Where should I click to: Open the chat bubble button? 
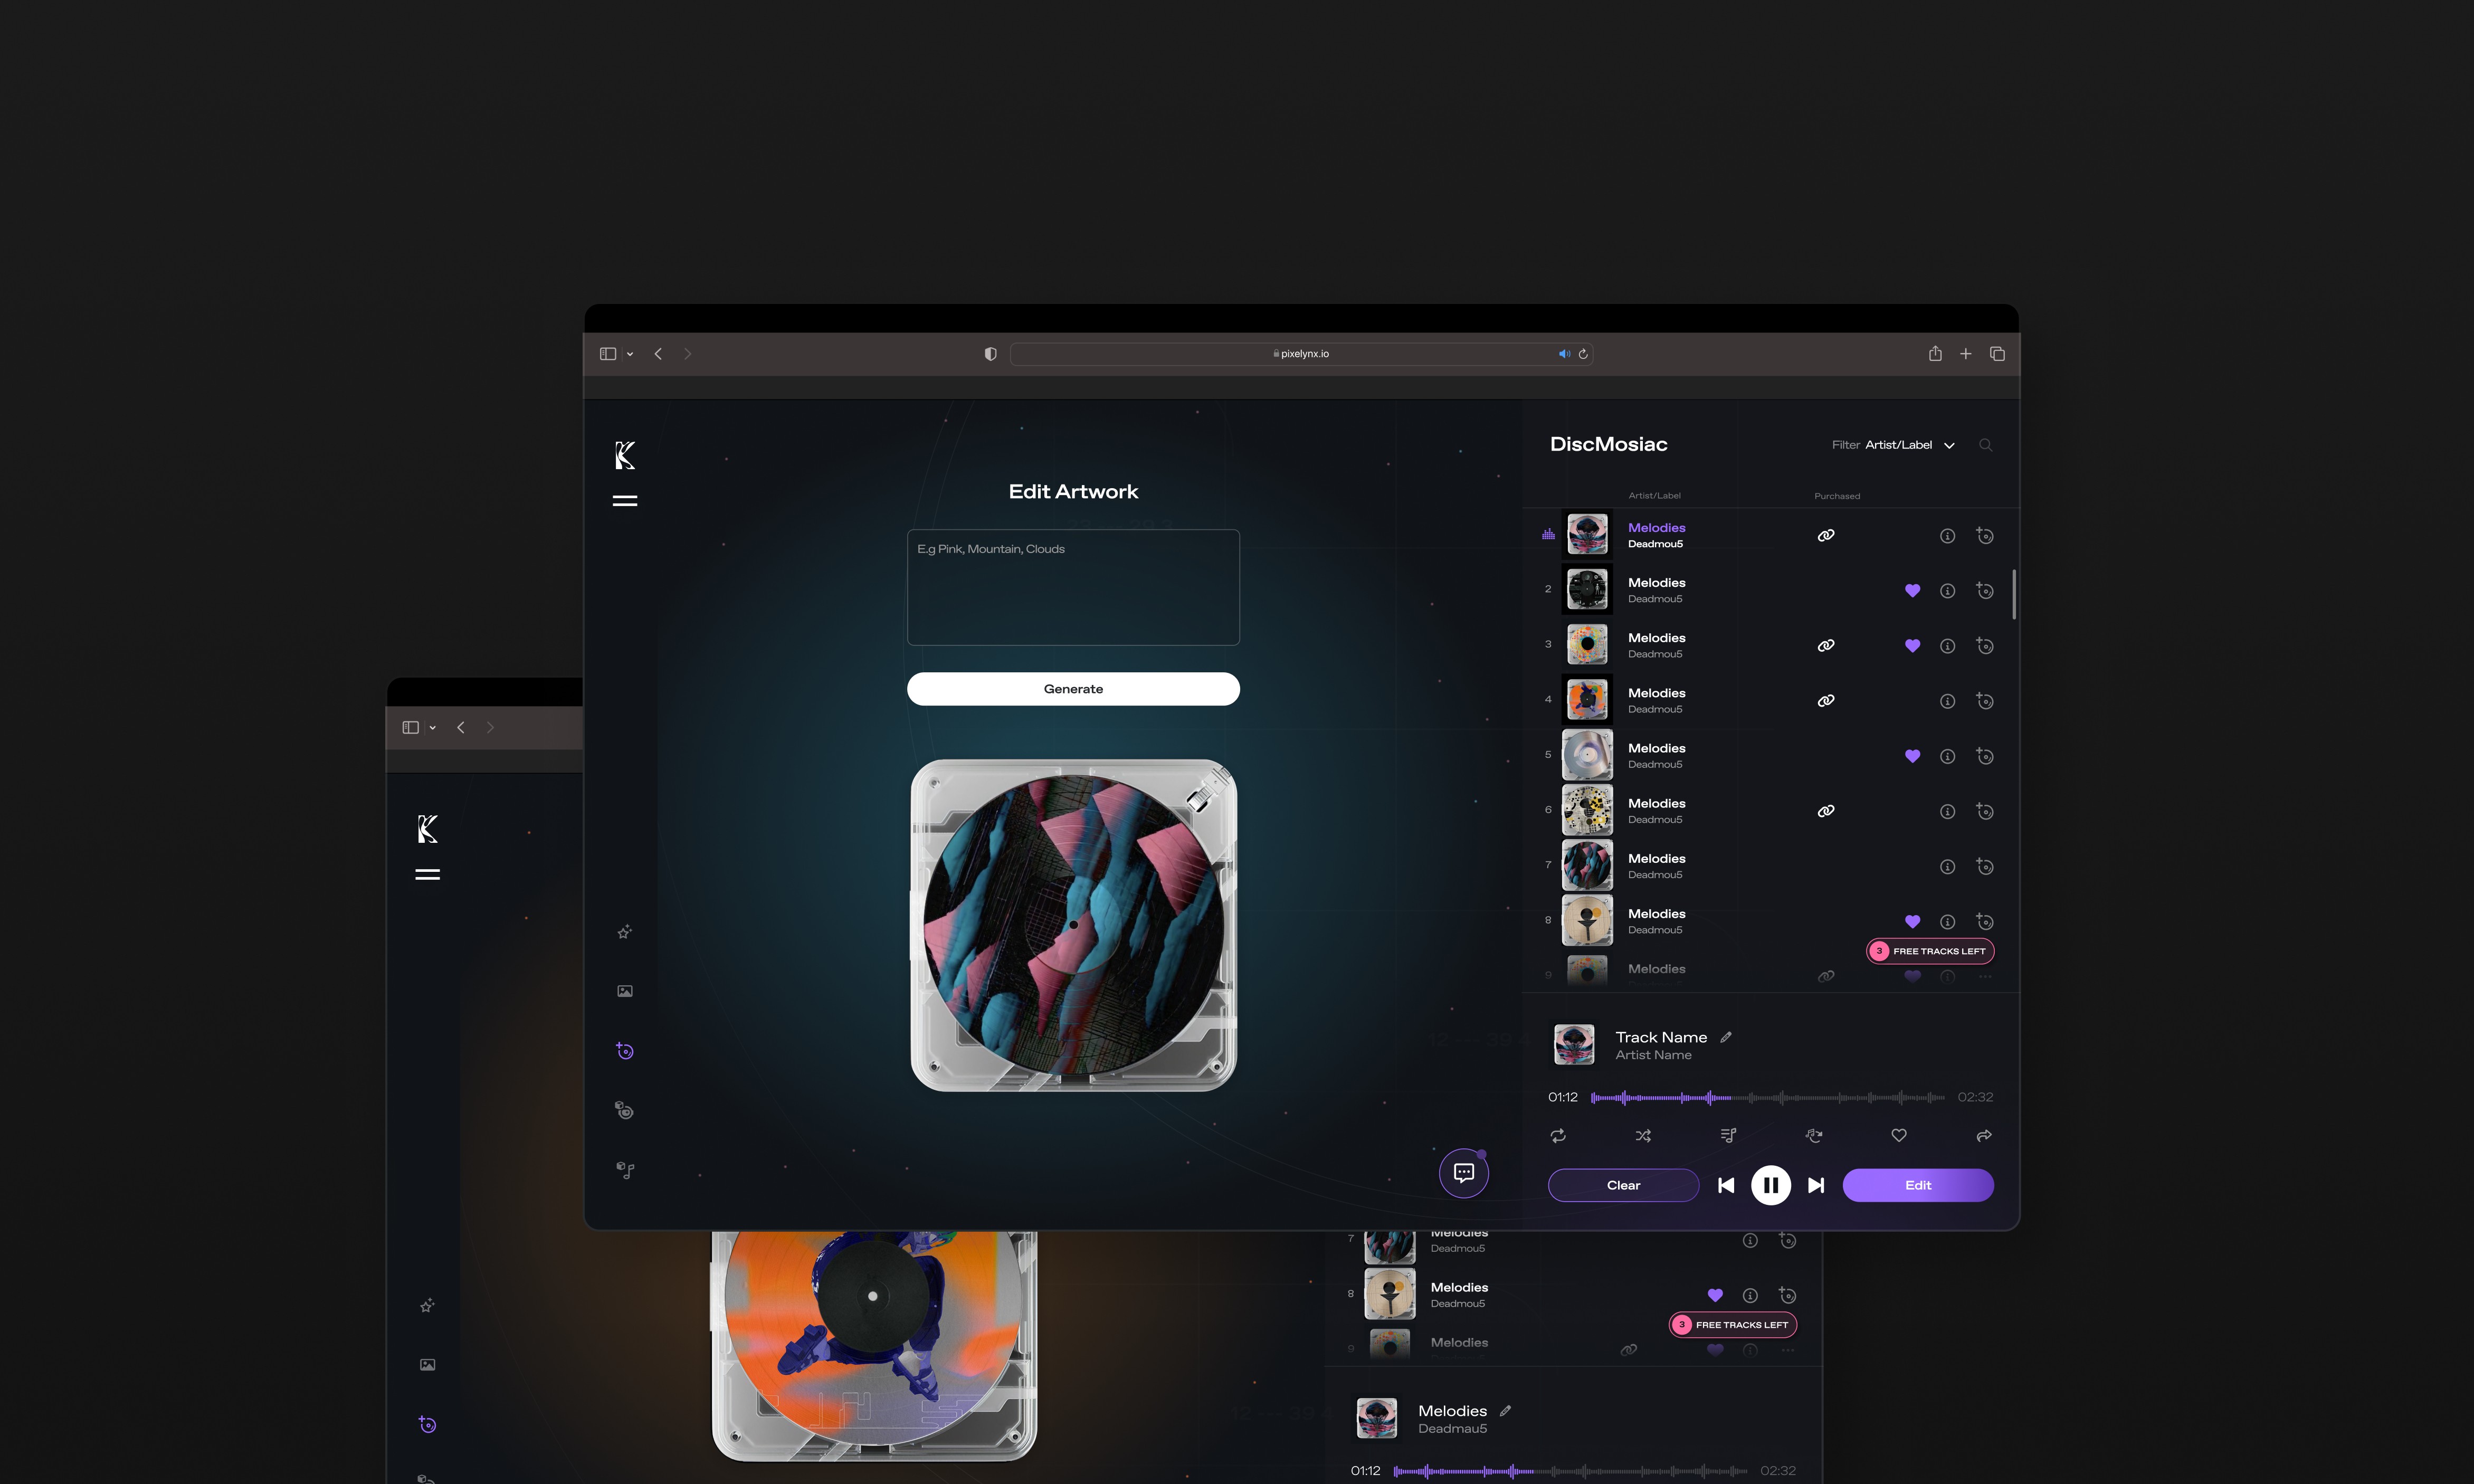coord(1464,1173)
